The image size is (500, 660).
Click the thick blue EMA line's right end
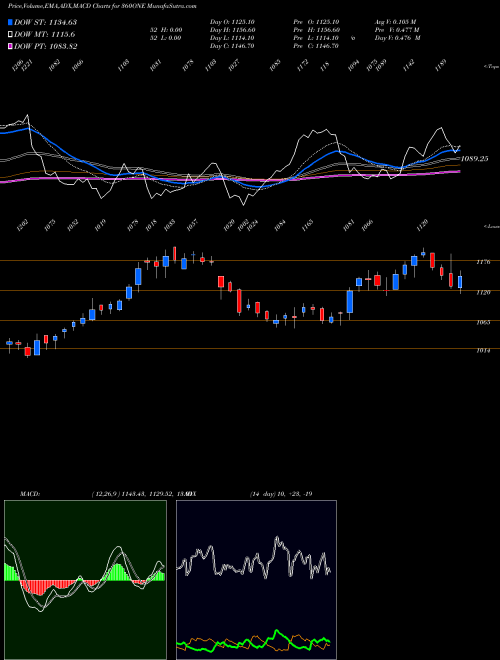[x=459, y=150]
